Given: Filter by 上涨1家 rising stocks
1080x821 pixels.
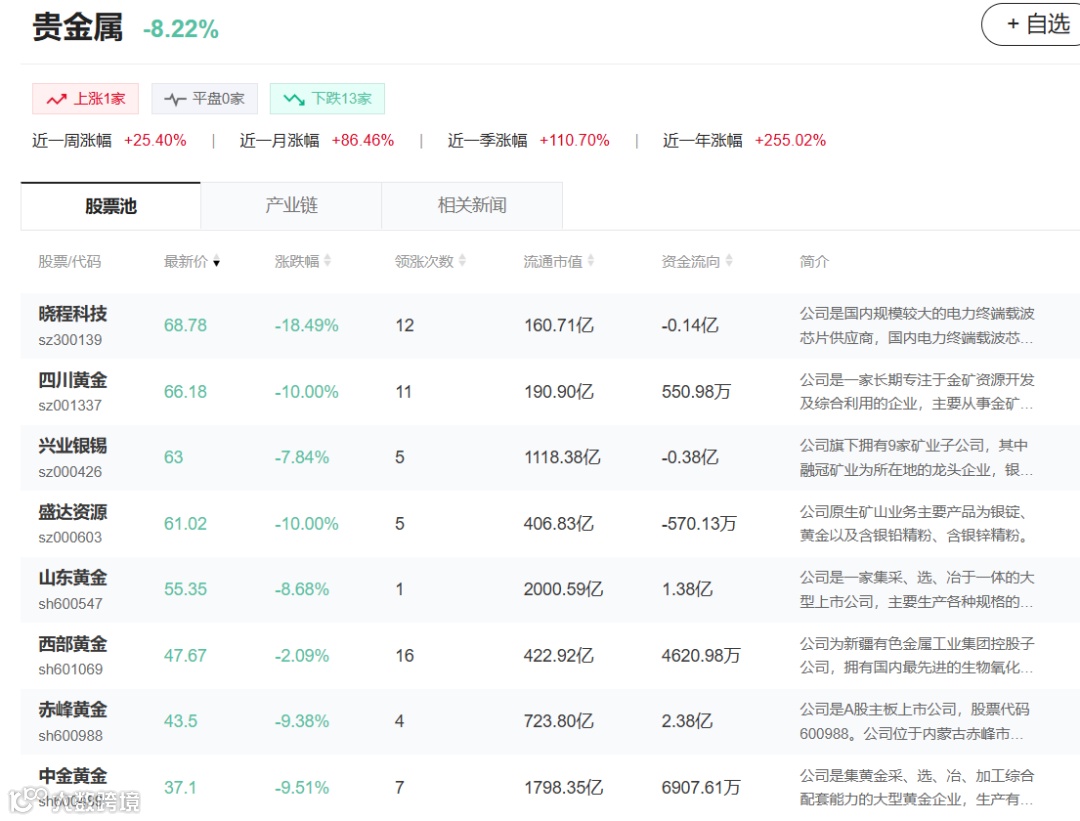Looking at the screenshot, I should coord(85,98).
